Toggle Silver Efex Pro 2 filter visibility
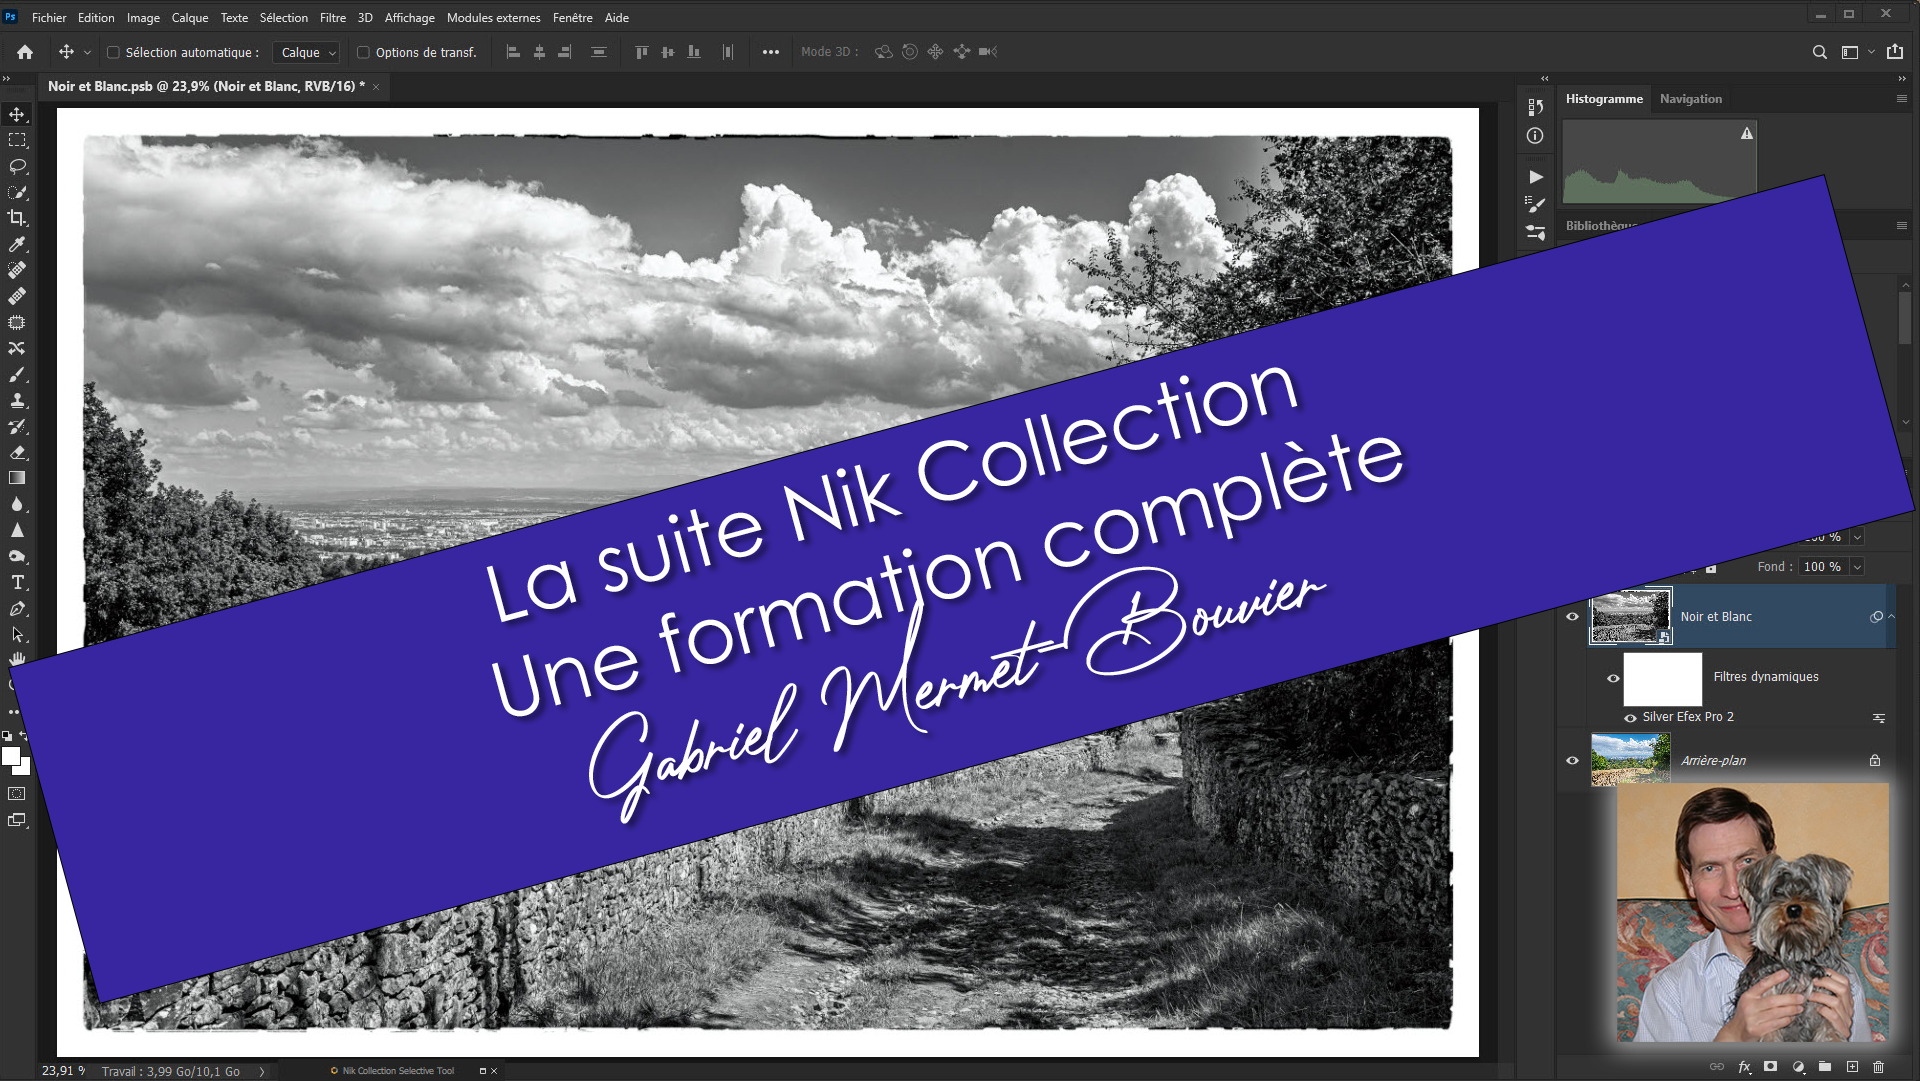This screenshot has width=1920, height=1081. click(x=1630, y=717)
